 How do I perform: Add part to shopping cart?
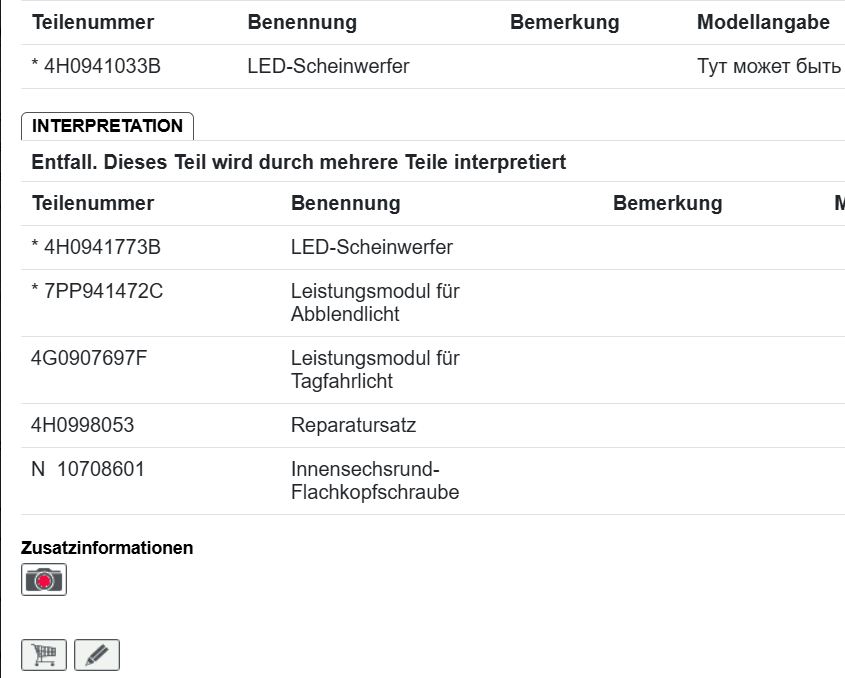(x=44, y=654)
